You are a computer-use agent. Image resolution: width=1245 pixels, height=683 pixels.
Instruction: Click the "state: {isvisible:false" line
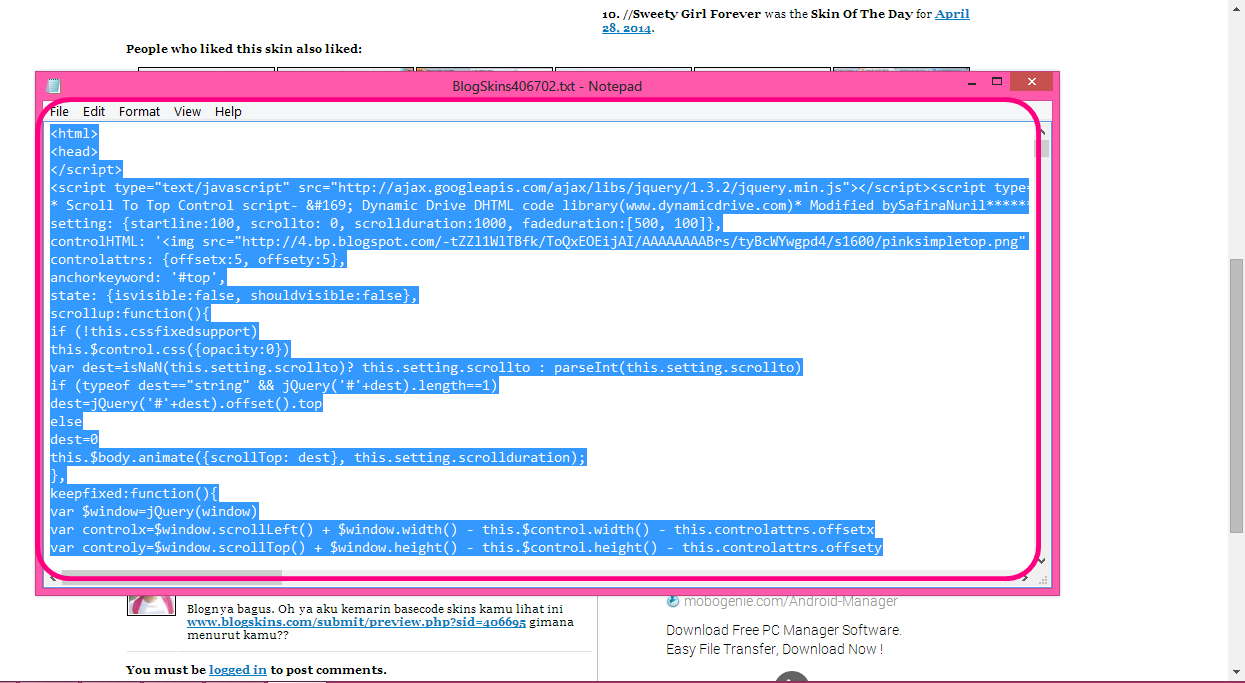coord(235,295)
